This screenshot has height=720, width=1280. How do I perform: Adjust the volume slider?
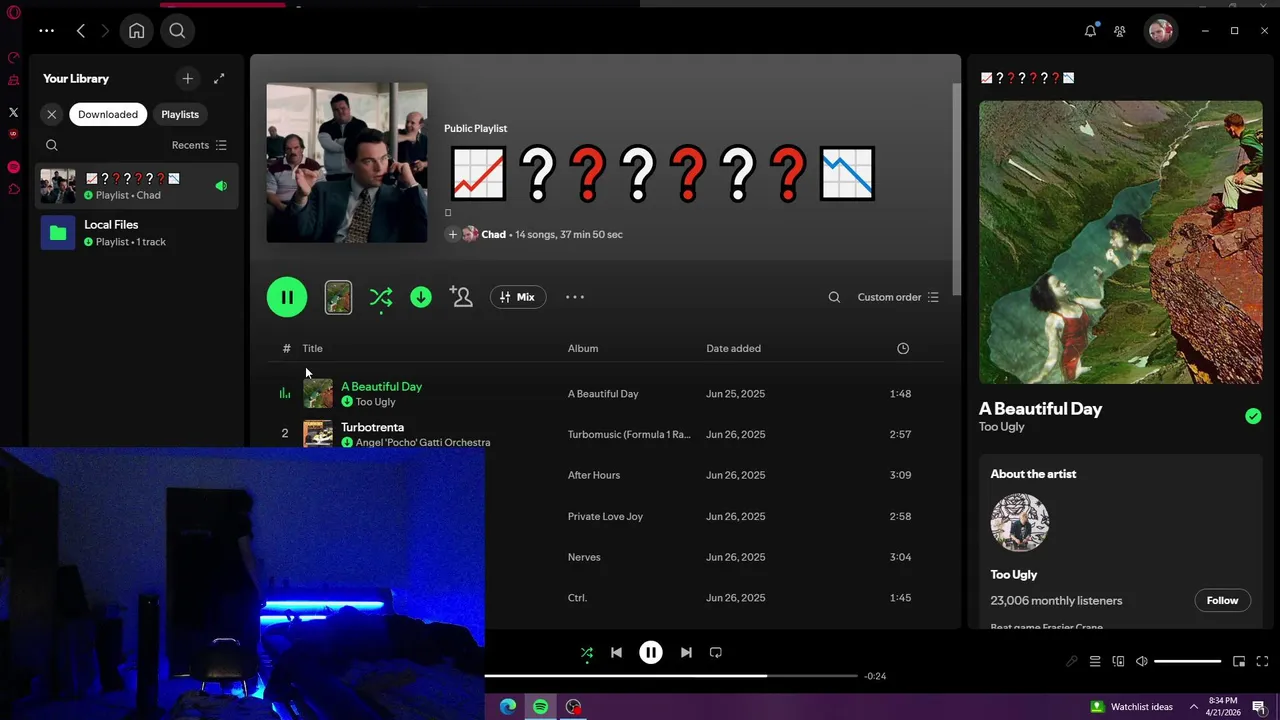click(1188, 661)
